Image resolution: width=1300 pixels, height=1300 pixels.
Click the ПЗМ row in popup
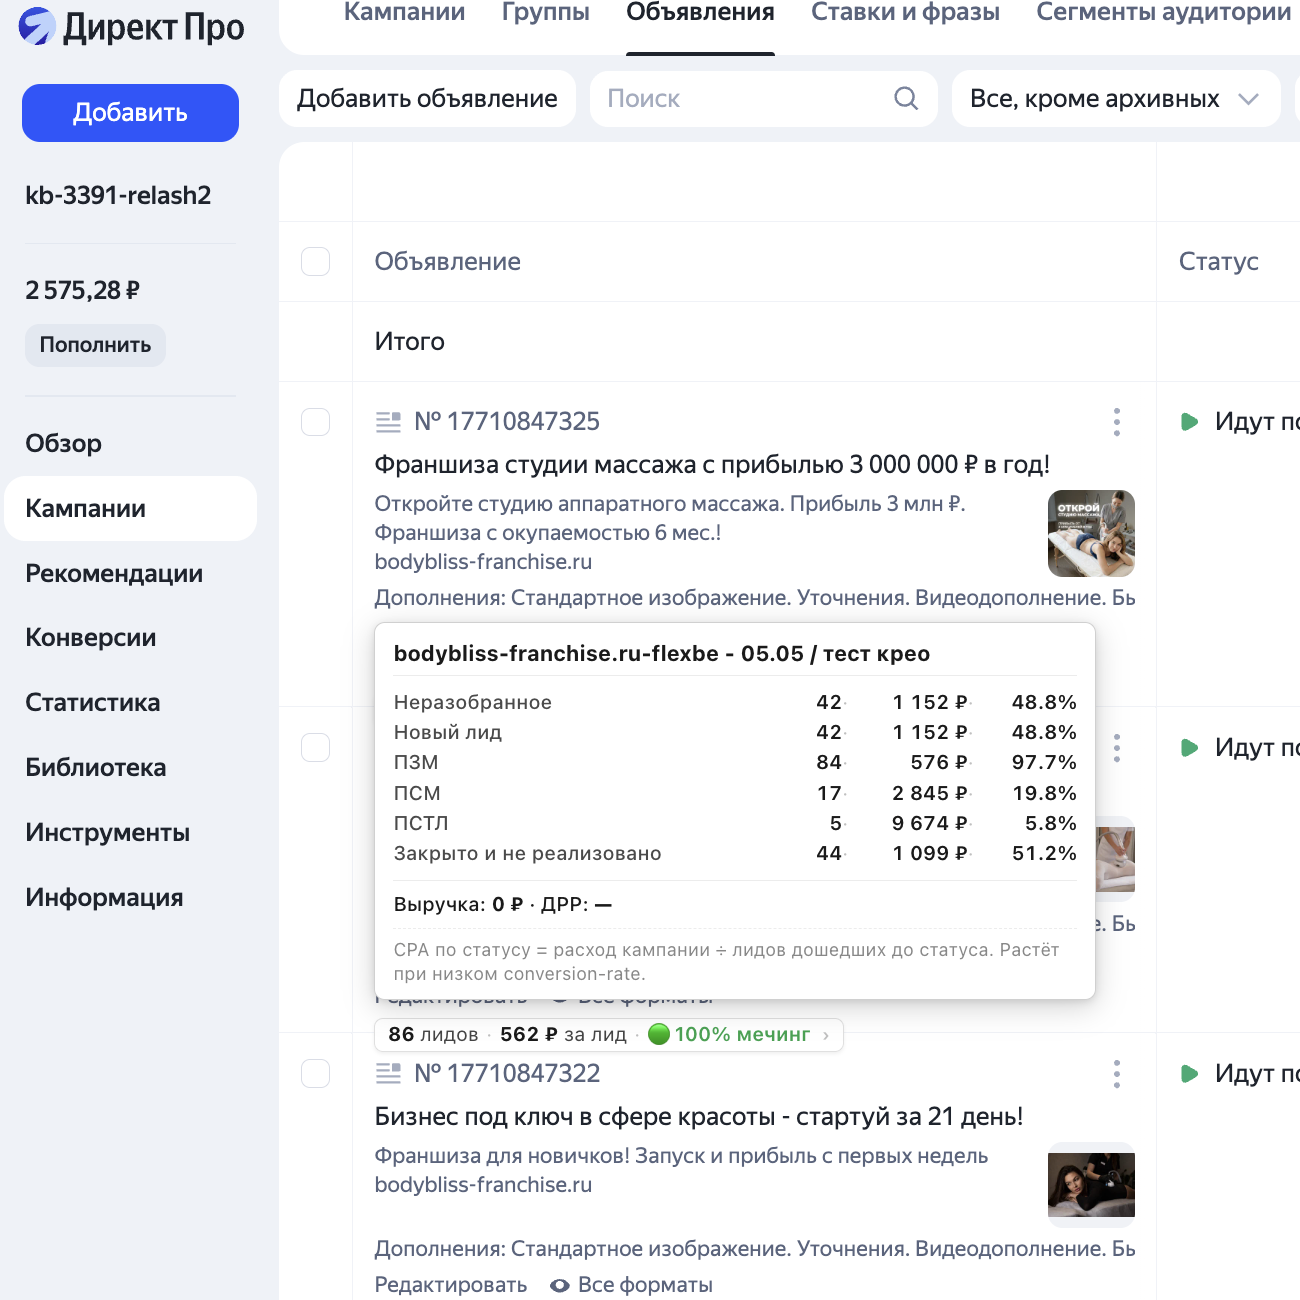pyautogui.click(x=735, y=763)
